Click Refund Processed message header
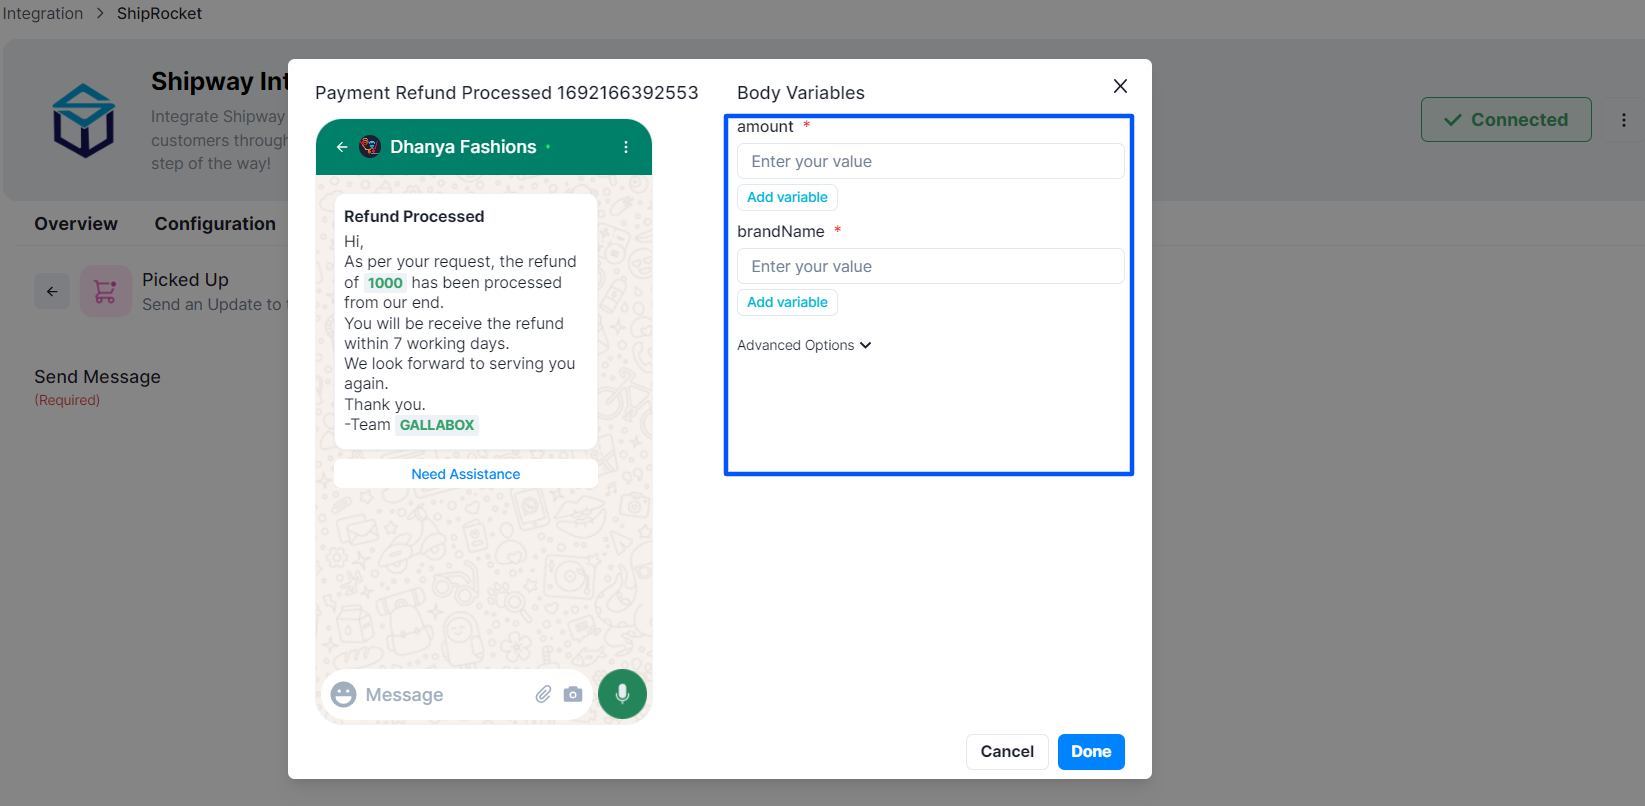The width and height of the screenshot is (1645, 806). tap(414, 216)
